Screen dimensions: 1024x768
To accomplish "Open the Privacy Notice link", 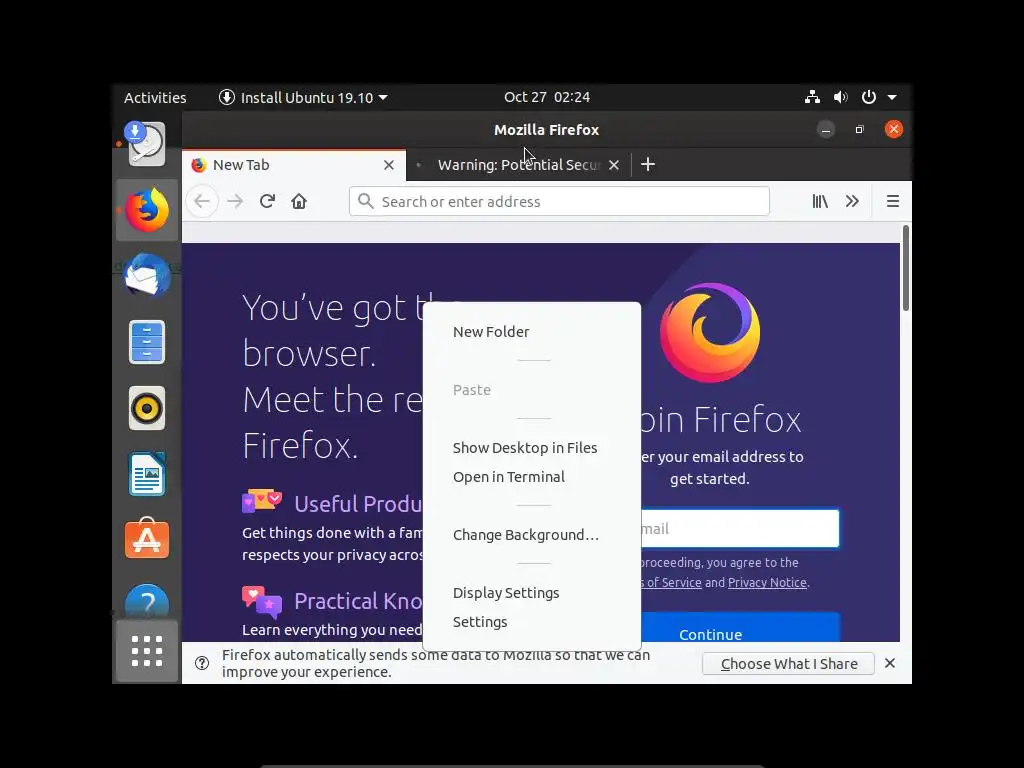I will pos(767,583).
